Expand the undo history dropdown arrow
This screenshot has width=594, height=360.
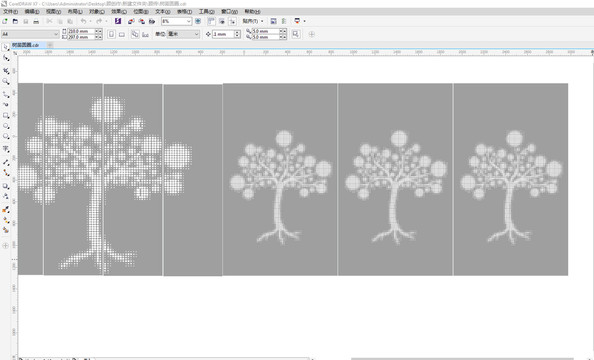(x=90, y=21)
